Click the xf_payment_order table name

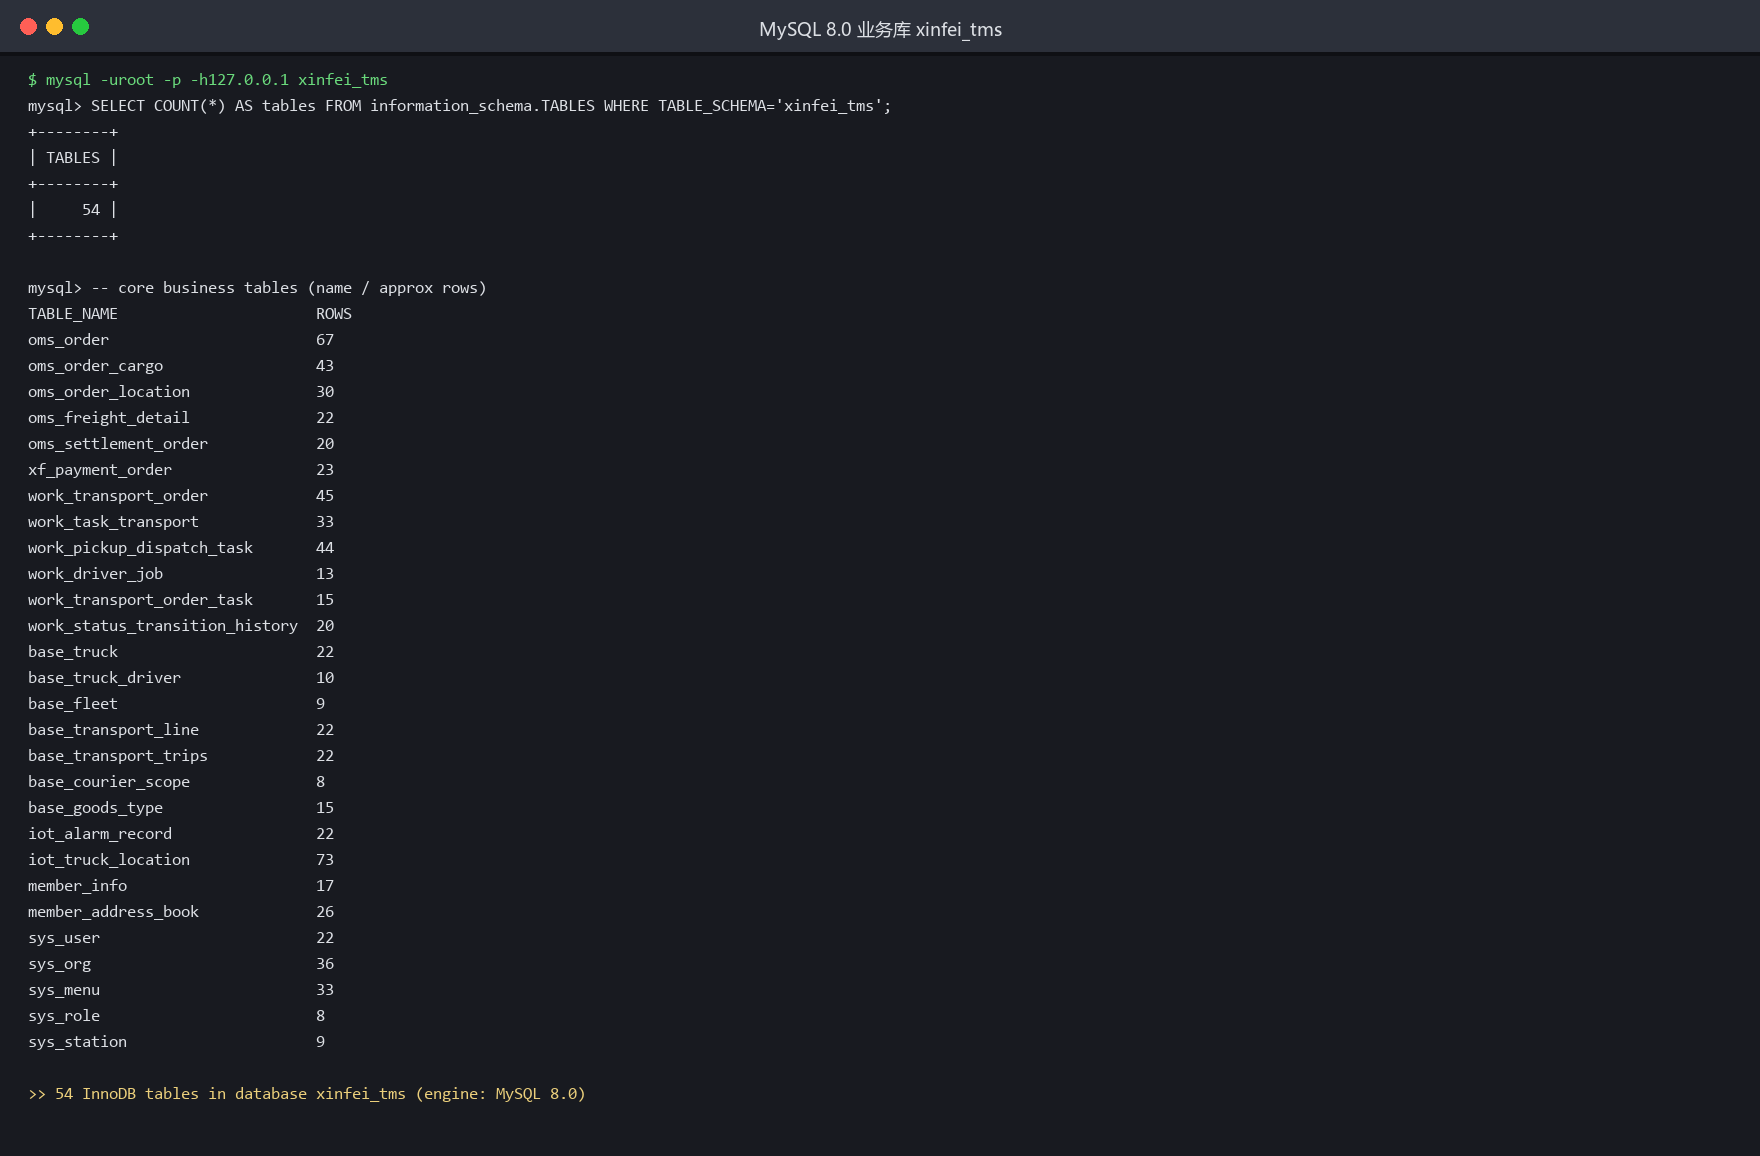(100, 470)
